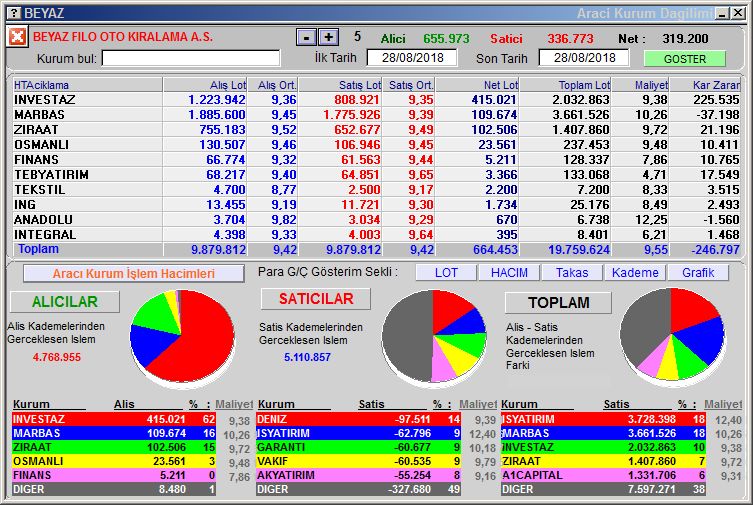Screen dimensions: 753x505
Task: Click red INVESTAZ row in buyers list
Action: pyautogui.click(x=114, y=419)
